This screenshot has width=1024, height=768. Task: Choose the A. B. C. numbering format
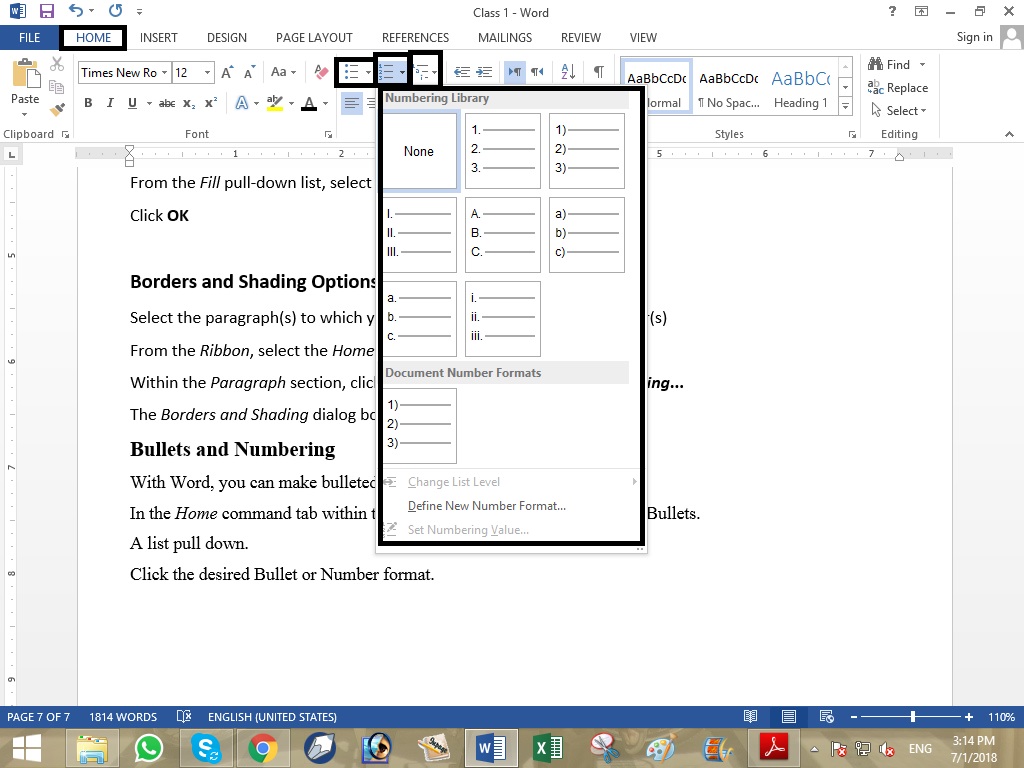pos(503,234)
